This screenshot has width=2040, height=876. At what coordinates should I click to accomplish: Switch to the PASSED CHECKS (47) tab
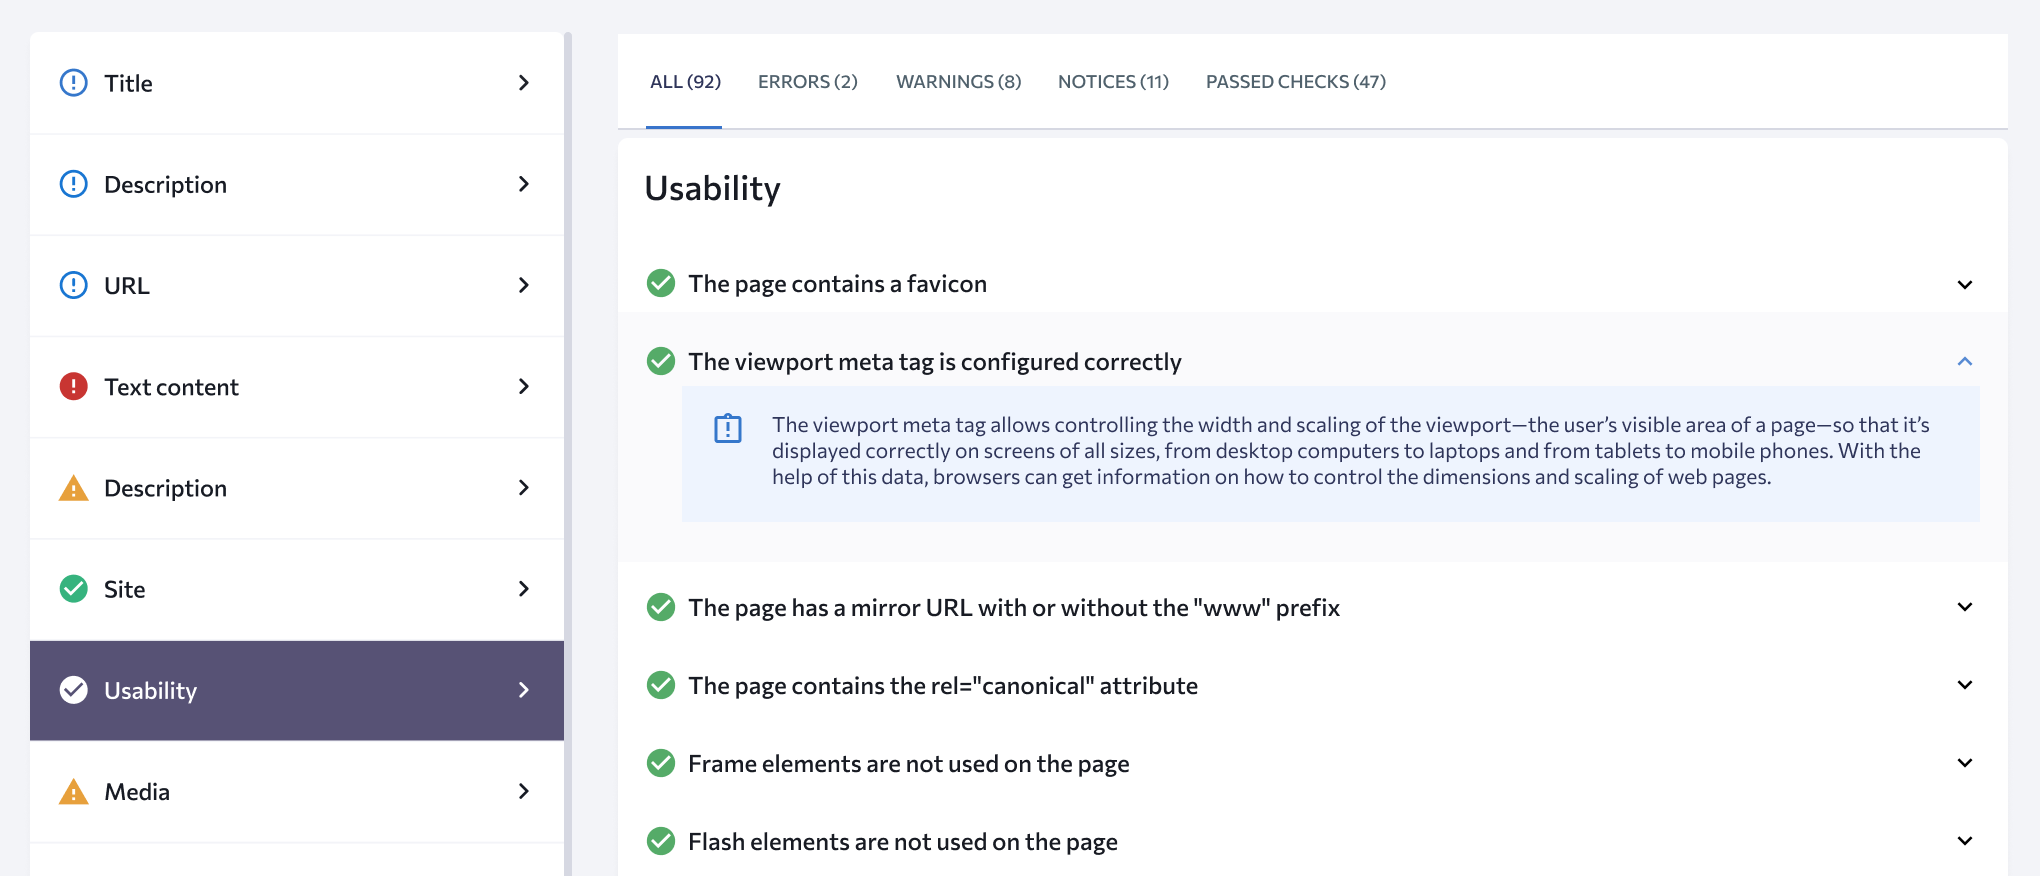[x=1296, y=82]
